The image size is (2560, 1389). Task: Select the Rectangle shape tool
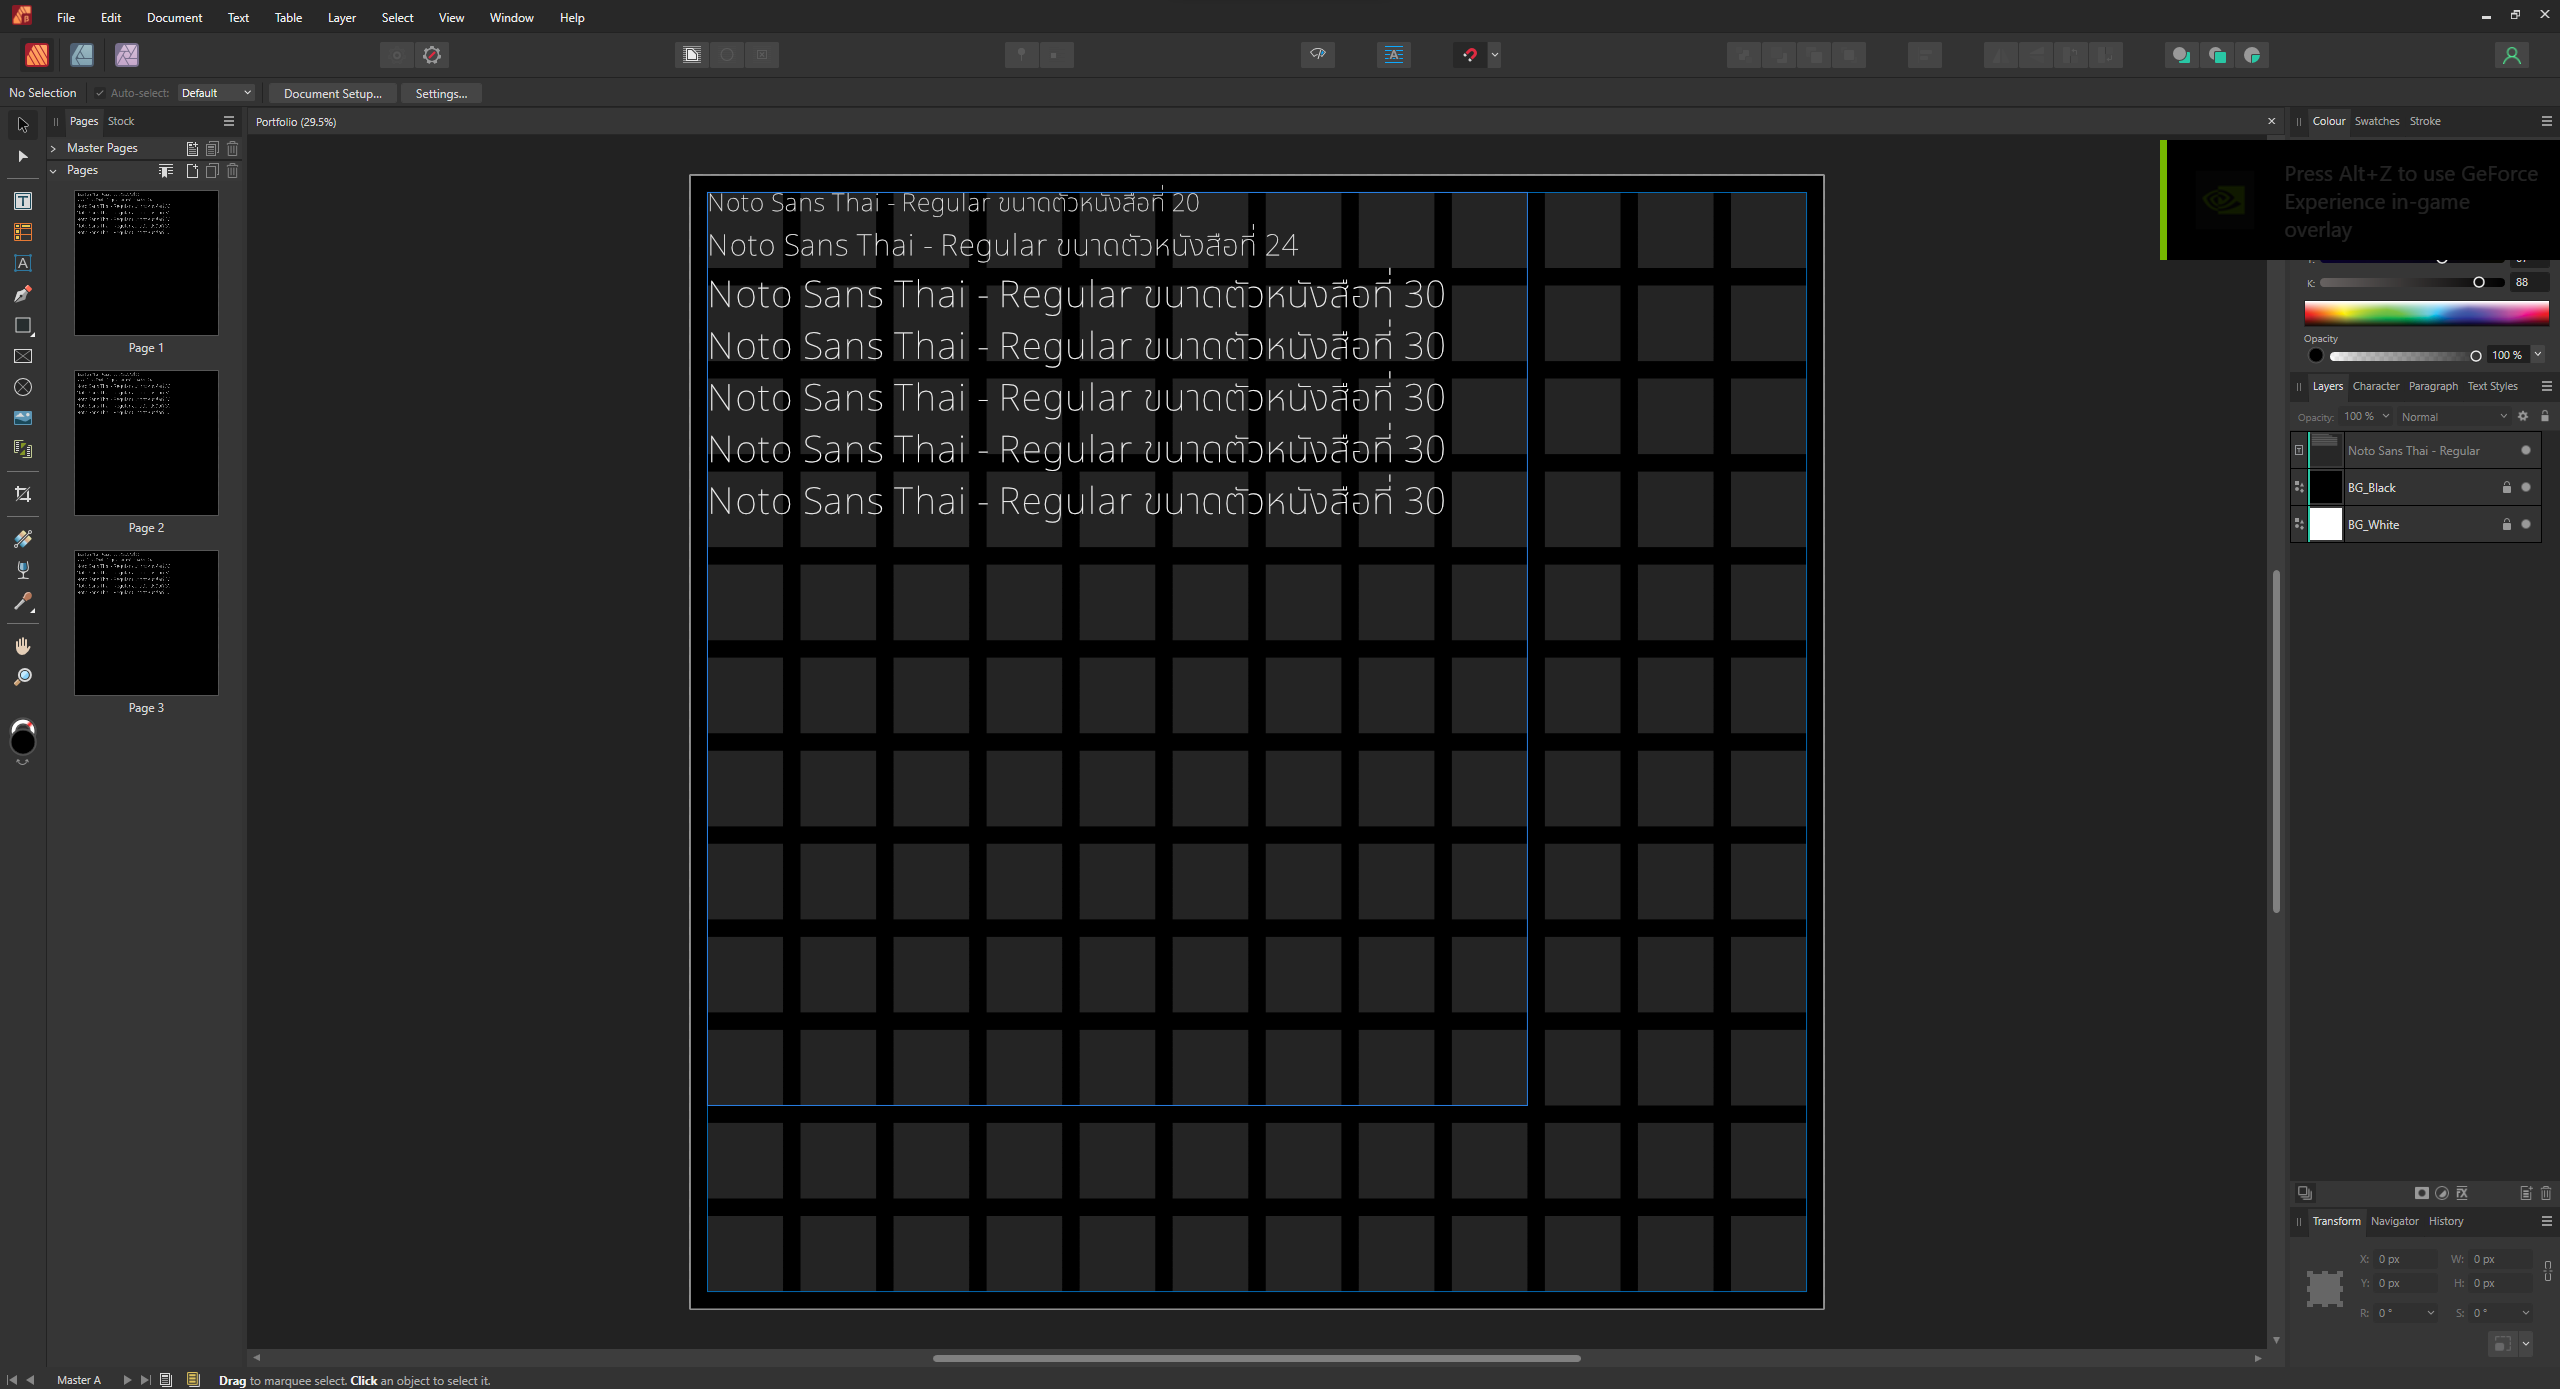[x=23, y=325]
